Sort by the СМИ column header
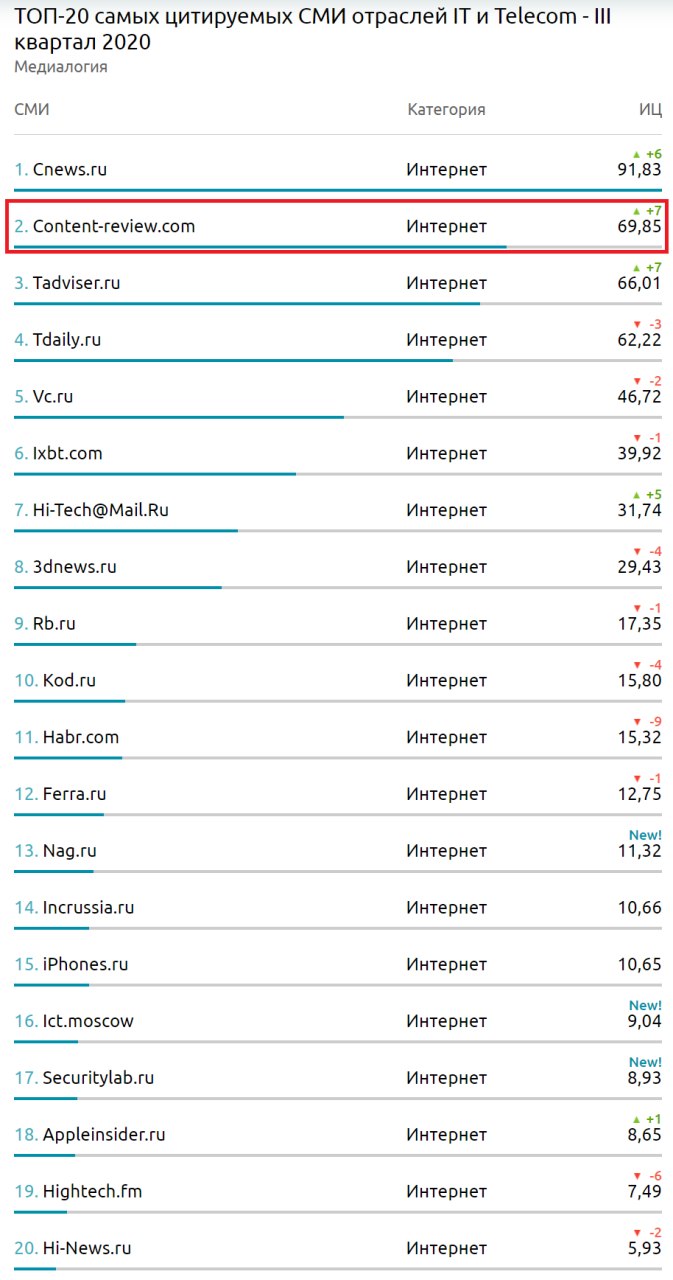The image size is (673, 1280). coord(32,110)
